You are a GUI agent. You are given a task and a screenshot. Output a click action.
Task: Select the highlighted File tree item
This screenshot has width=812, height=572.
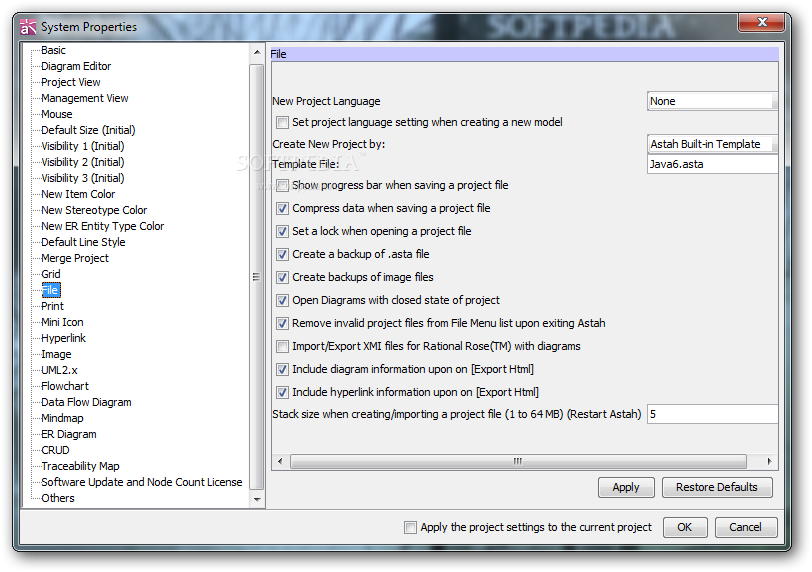(x=51, y=290)
